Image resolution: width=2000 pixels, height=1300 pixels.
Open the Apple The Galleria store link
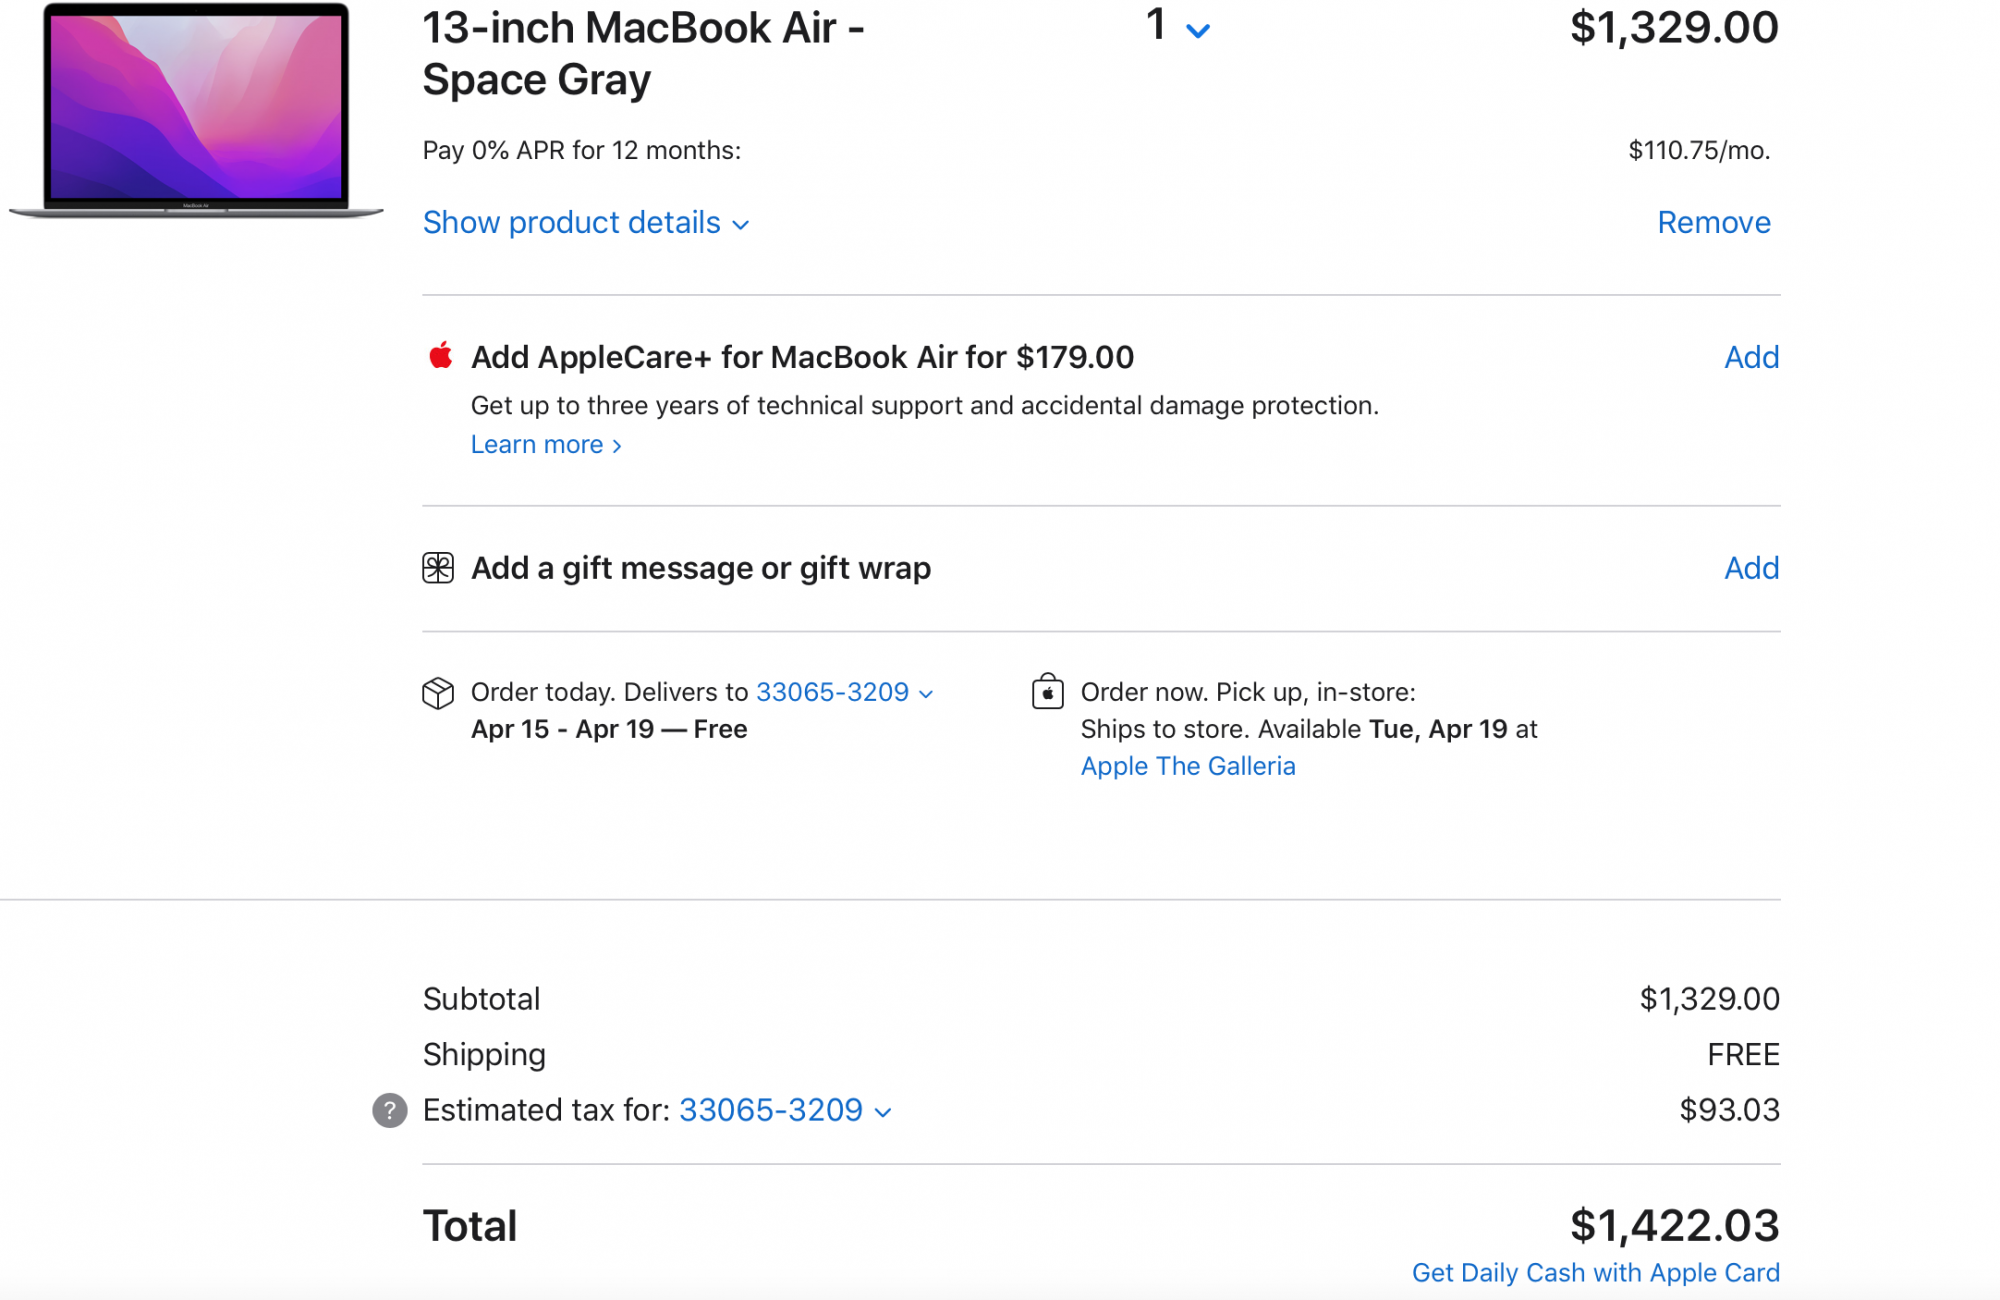[x=1187, y=766]
